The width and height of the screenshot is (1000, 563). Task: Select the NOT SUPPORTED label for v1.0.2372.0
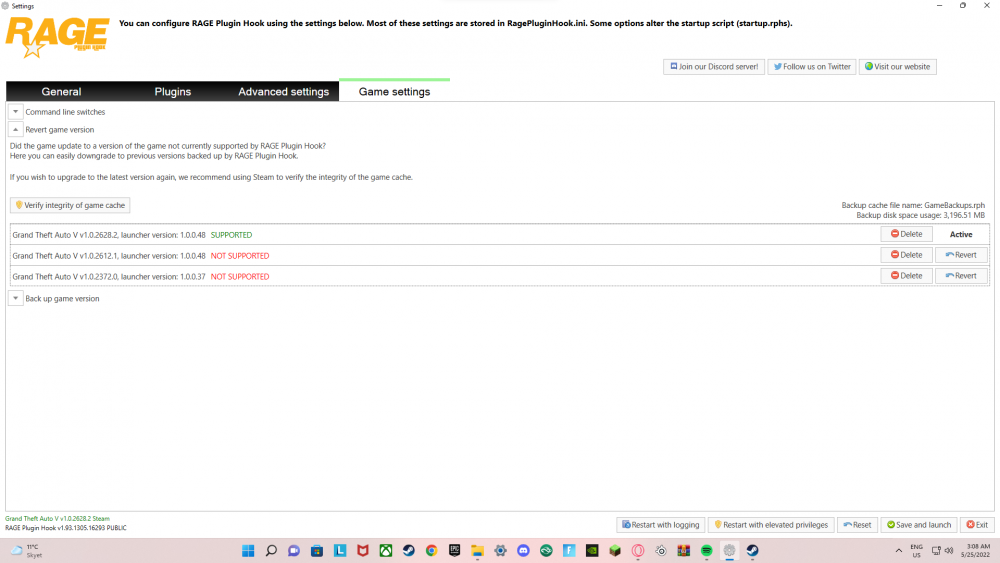240,277
